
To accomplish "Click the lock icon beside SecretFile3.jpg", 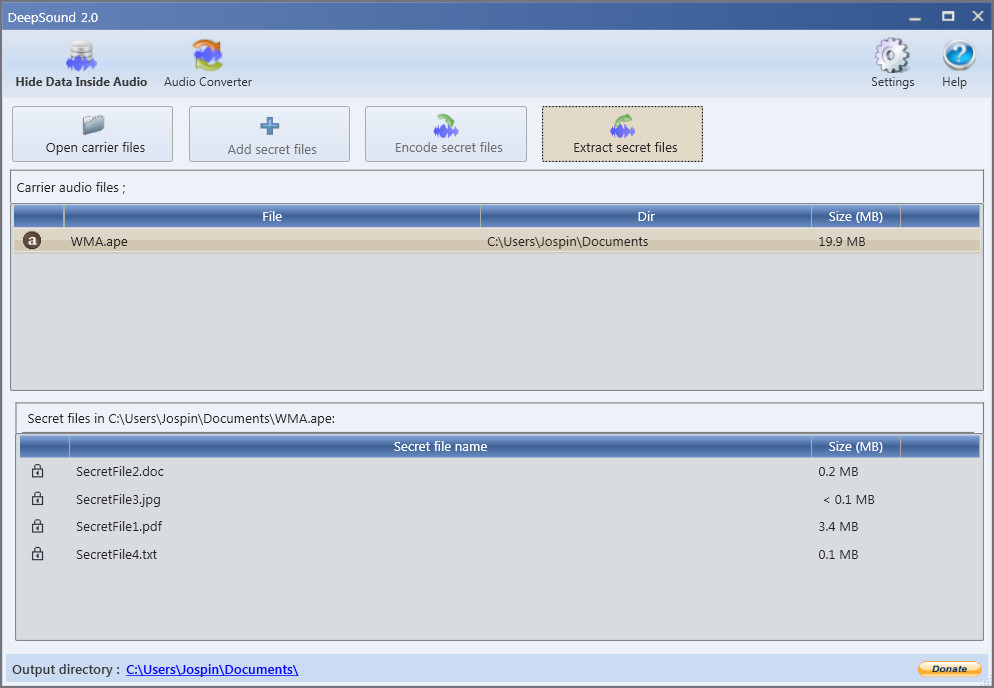I will pyautogui.click(x=37, y=498).
